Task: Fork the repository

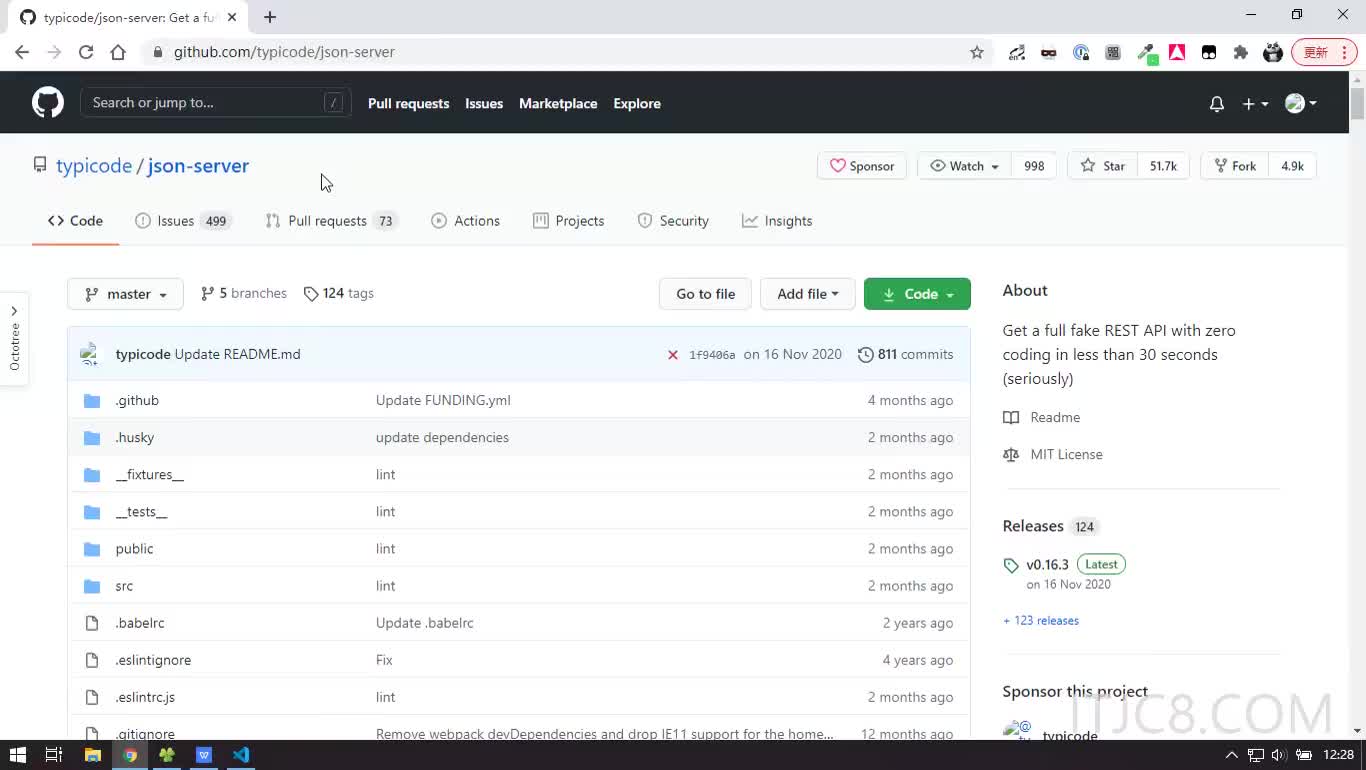Action: click(x=1235, y=166)
